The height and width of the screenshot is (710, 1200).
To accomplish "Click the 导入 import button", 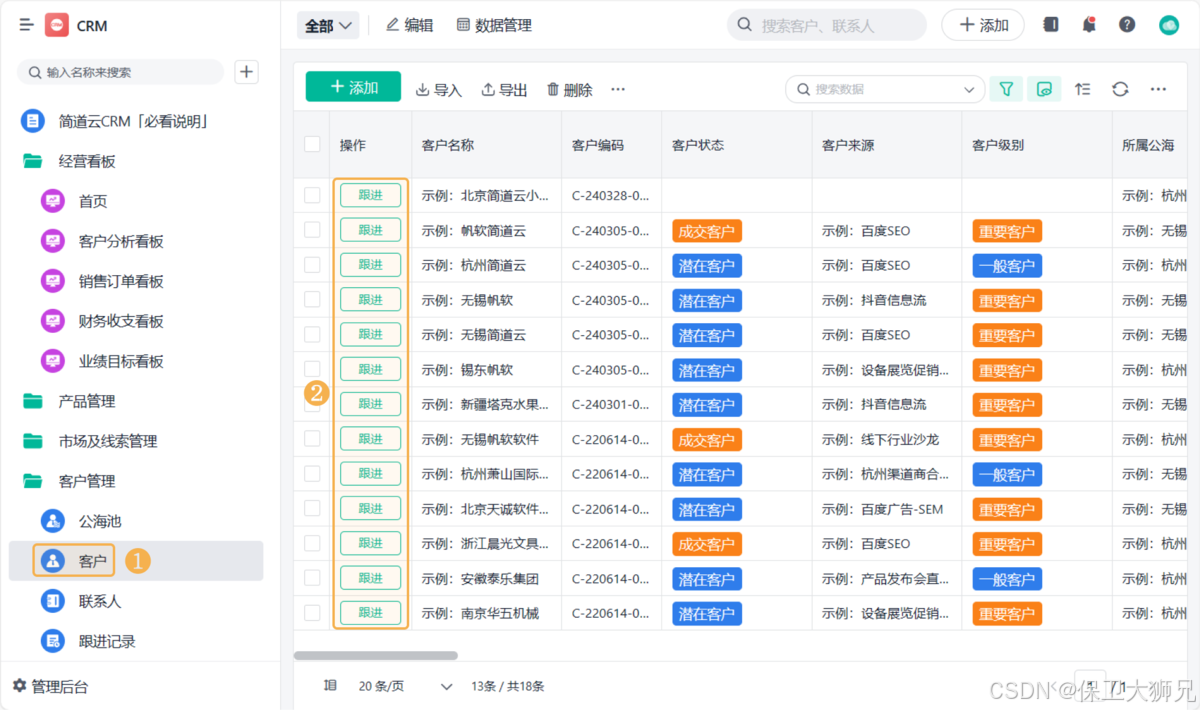I will point(439,89).
